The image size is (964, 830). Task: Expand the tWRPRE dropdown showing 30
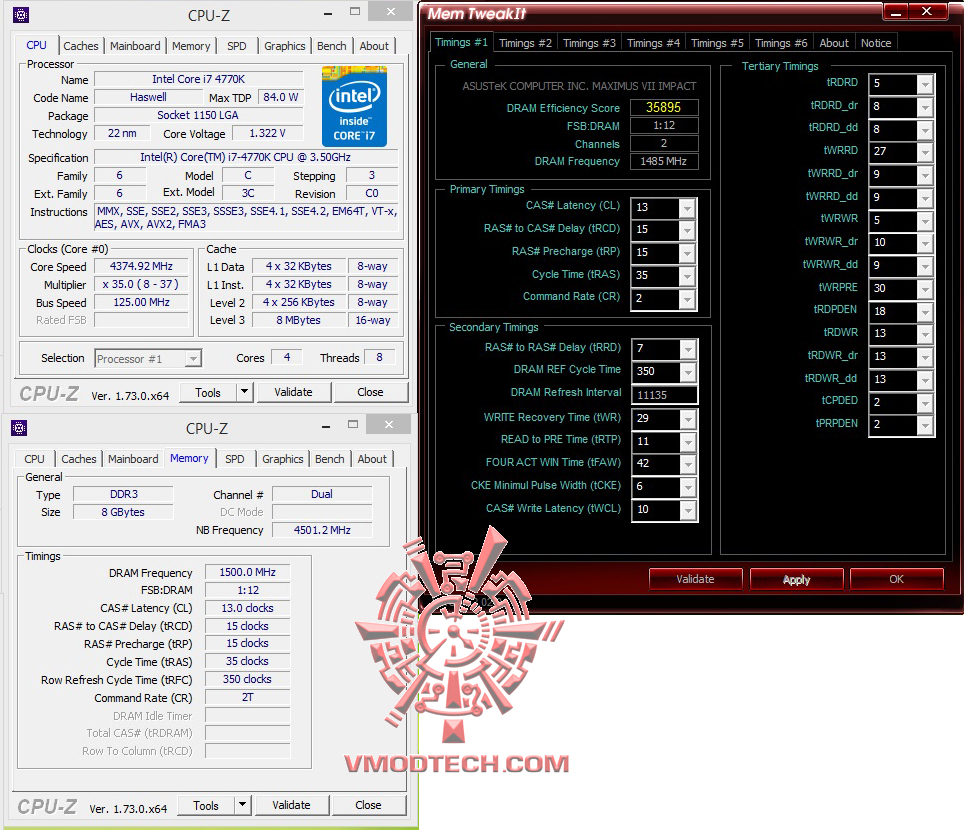[925, 289]
